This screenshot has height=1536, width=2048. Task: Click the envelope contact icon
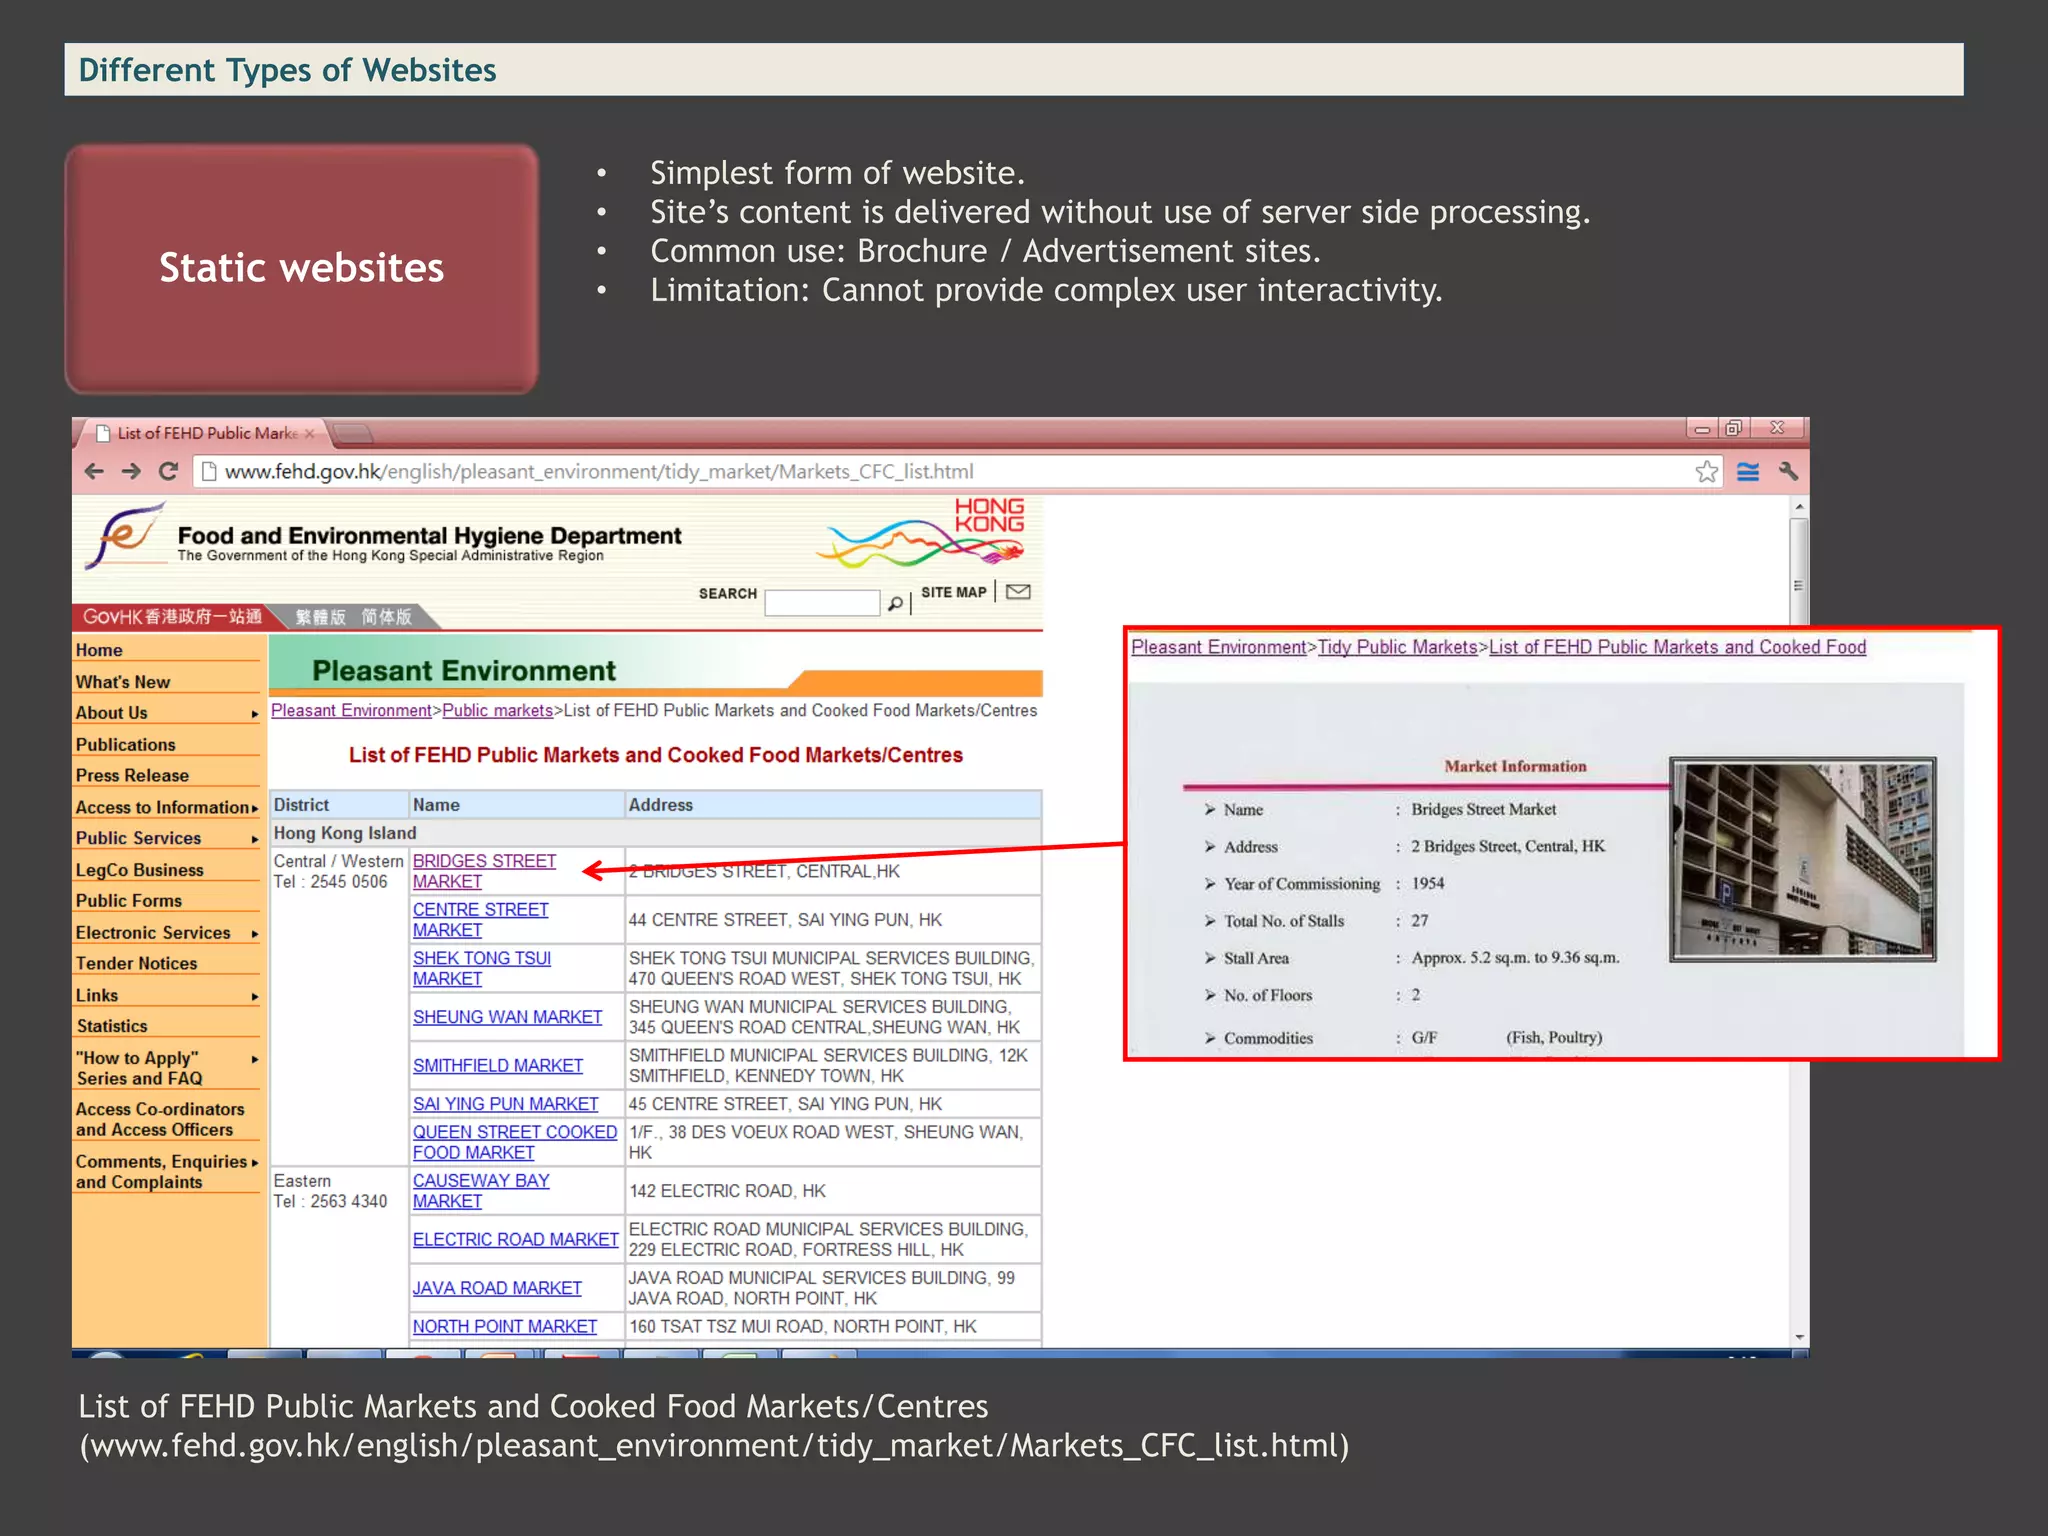pos(1018,592)
